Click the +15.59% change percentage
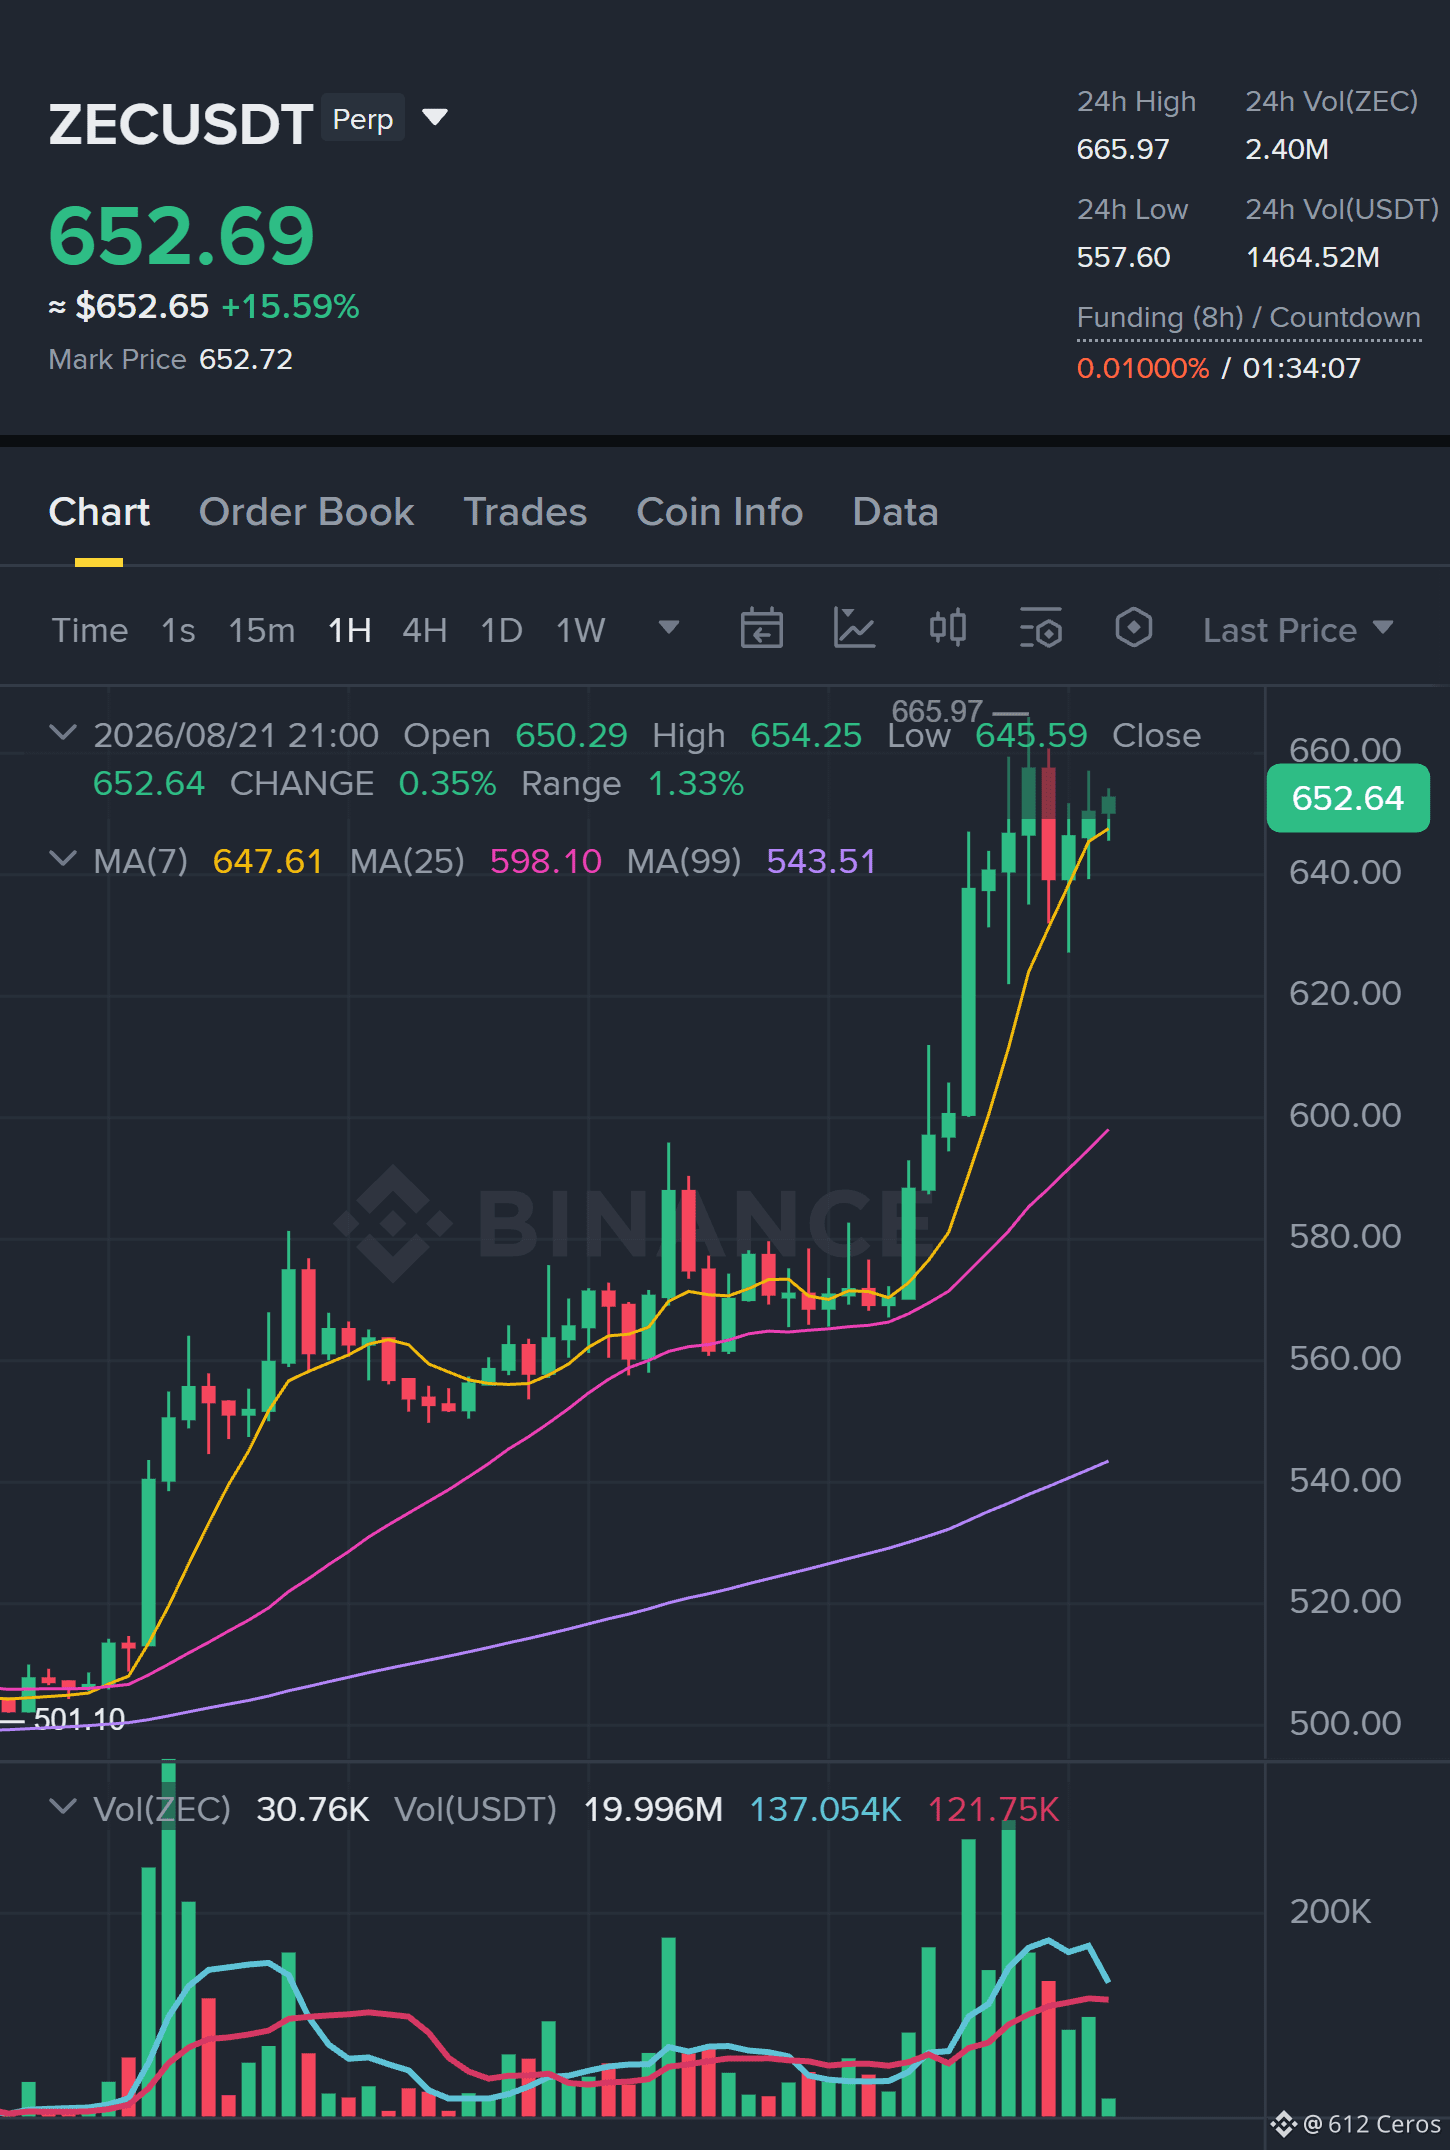Screen dimensions: 1450x2150 click(290, 306)
